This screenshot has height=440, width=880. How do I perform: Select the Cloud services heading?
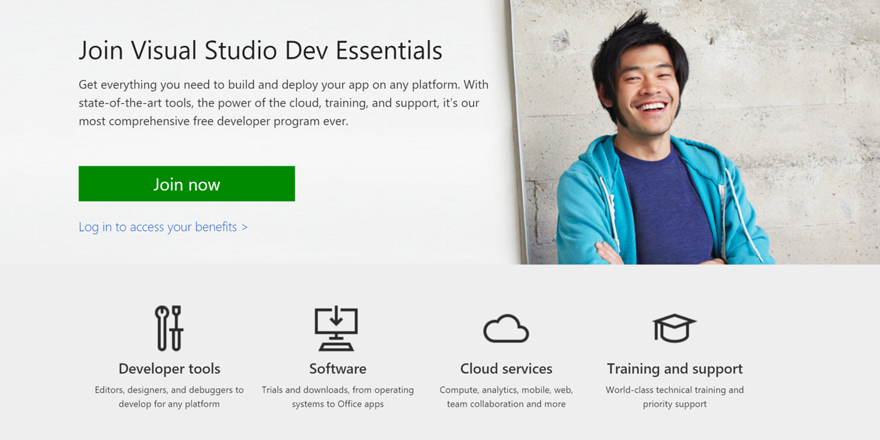pyautogui.click(x=506, y=369)
